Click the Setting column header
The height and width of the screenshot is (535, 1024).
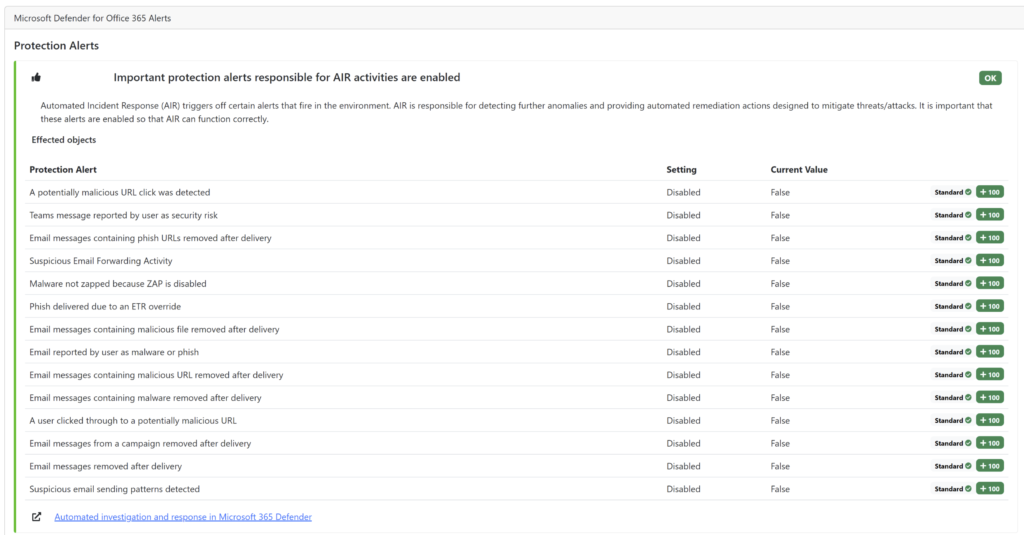pyautogui.click(x=681, y=170)
